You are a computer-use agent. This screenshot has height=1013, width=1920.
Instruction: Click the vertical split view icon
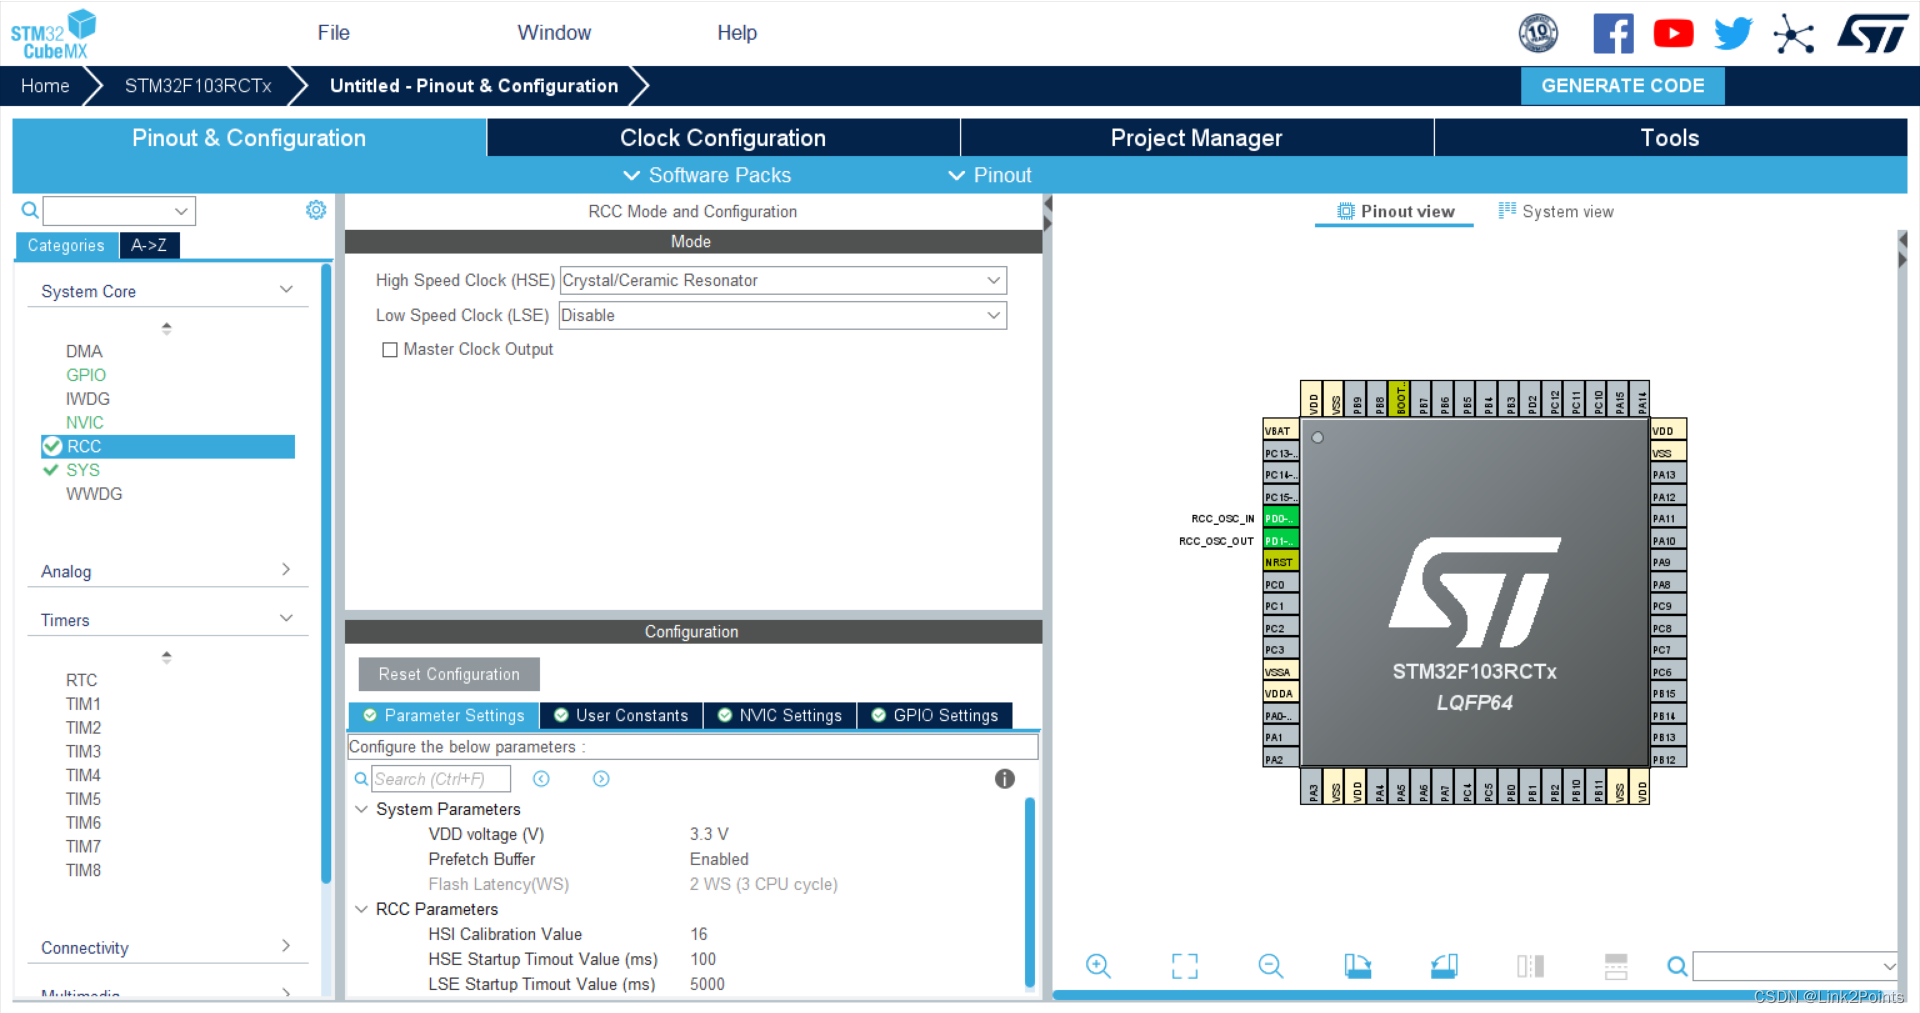pos(1530,966)
